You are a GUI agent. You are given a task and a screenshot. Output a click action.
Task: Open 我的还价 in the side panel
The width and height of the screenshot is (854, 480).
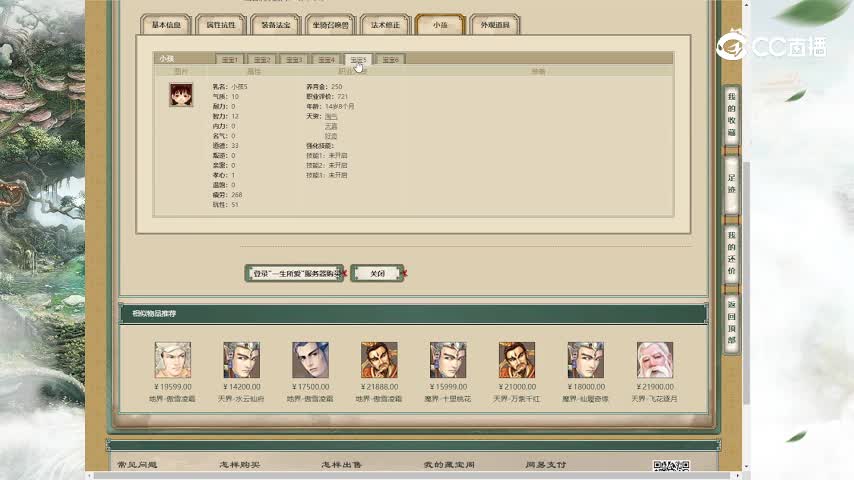click(731, 253)
